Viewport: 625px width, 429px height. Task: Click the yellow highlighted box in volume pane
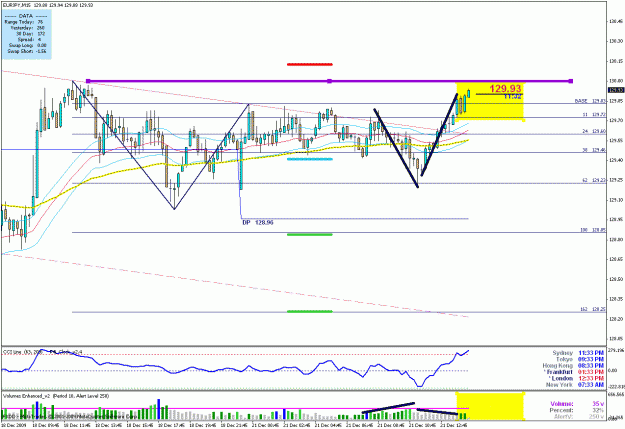pos(490,406)
